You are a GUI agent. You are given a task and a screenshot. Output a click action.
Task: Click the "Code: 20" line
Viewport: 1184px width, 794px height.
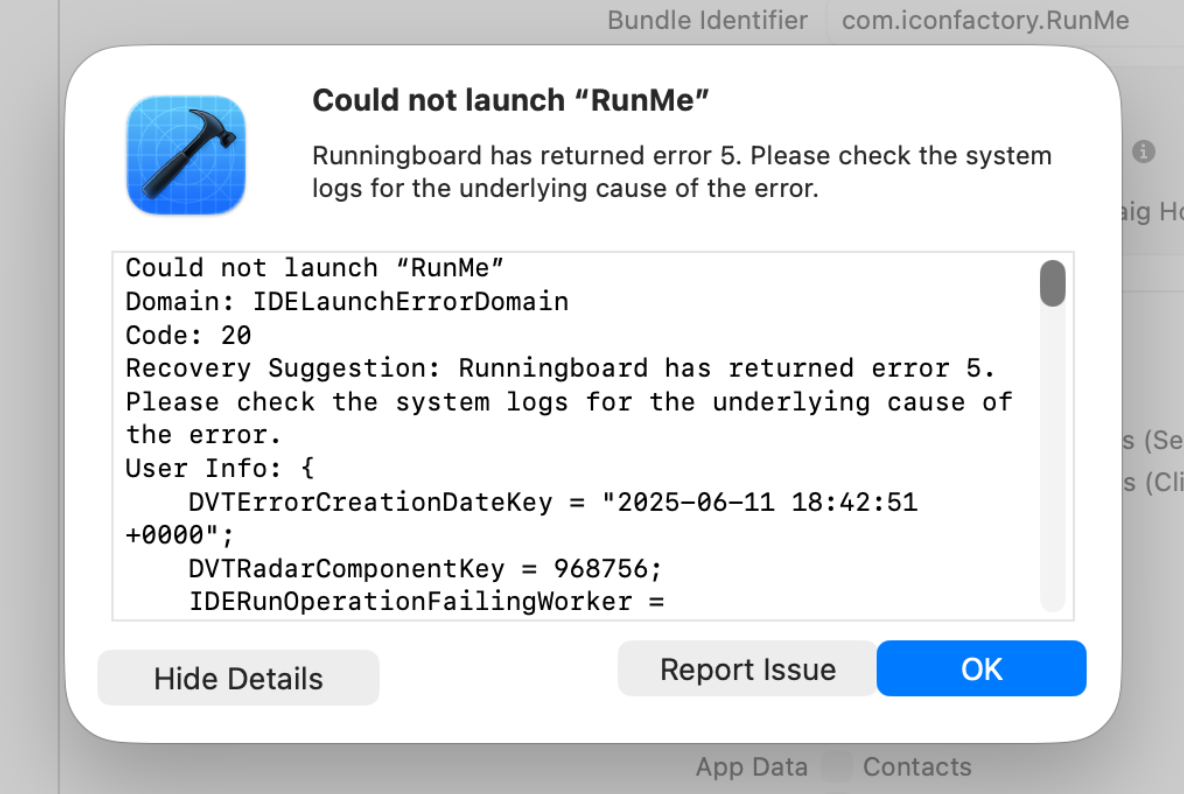[x=188, y=335]
